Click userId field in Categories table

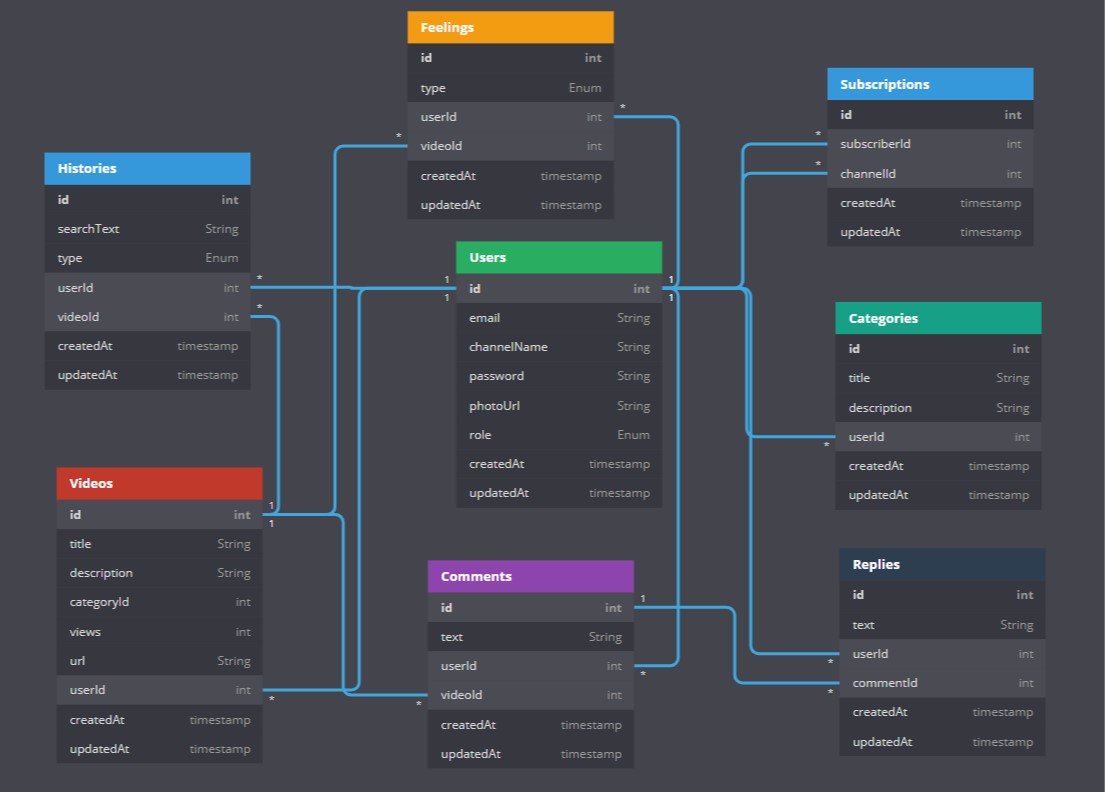pos(938,437)
